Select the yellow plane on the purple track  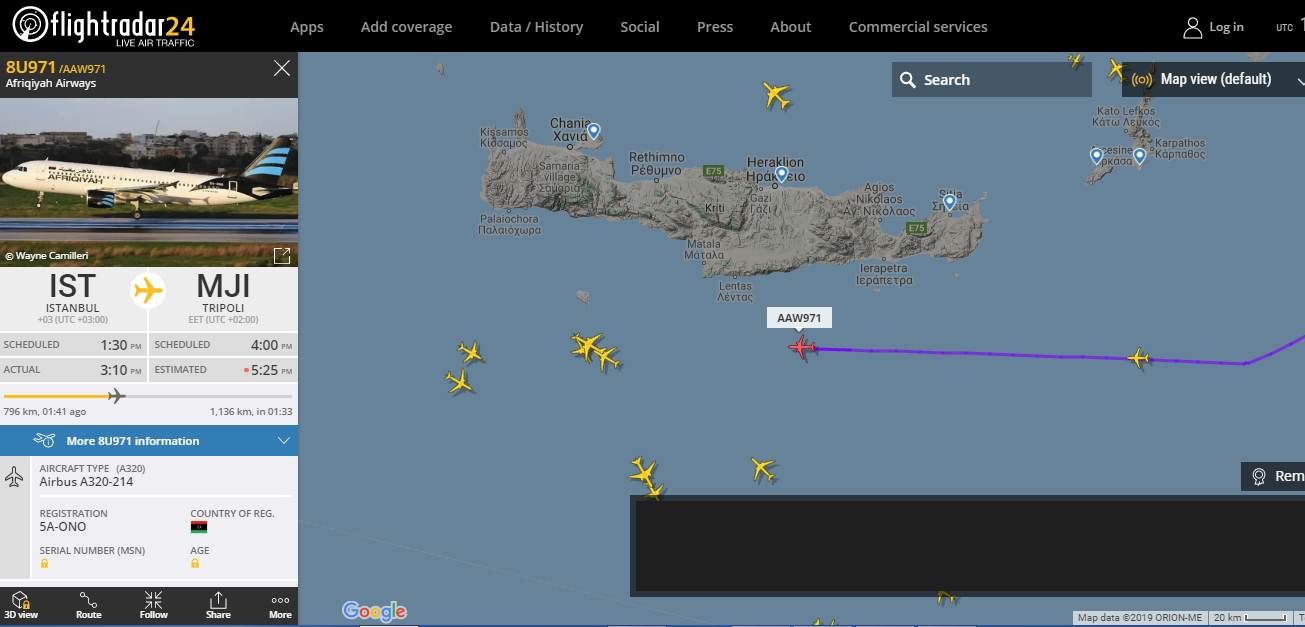pos(1138,357)
